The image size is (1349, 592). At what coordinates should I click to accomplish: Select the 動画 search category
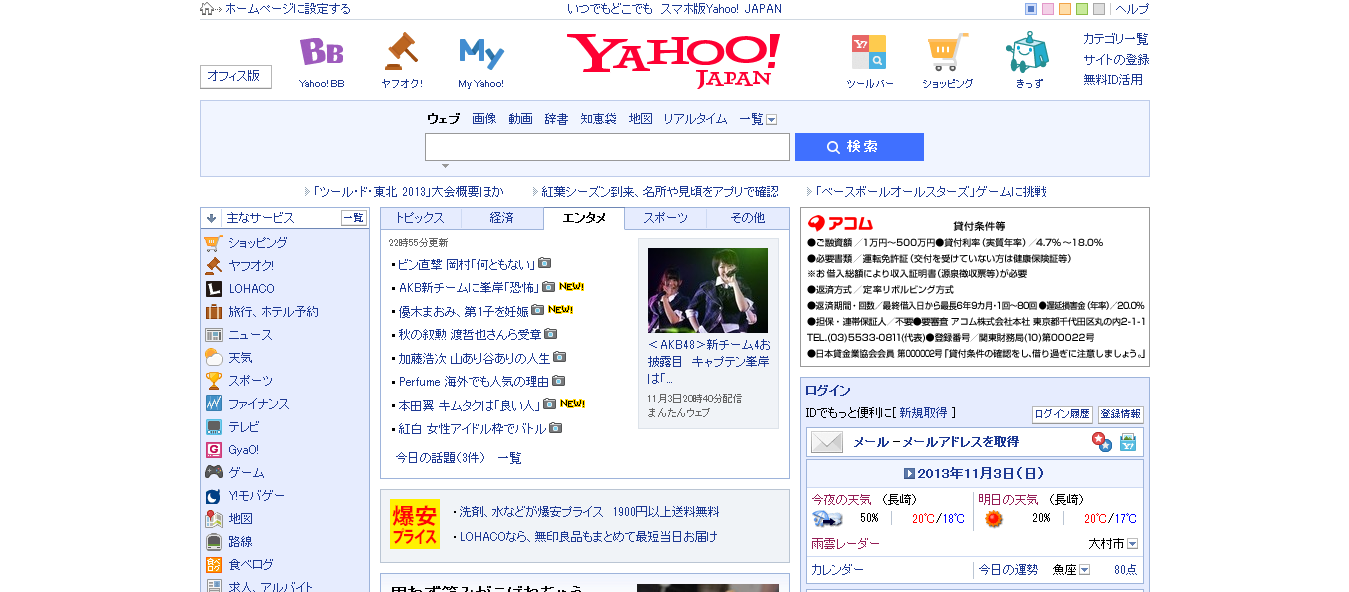[520, 119]
